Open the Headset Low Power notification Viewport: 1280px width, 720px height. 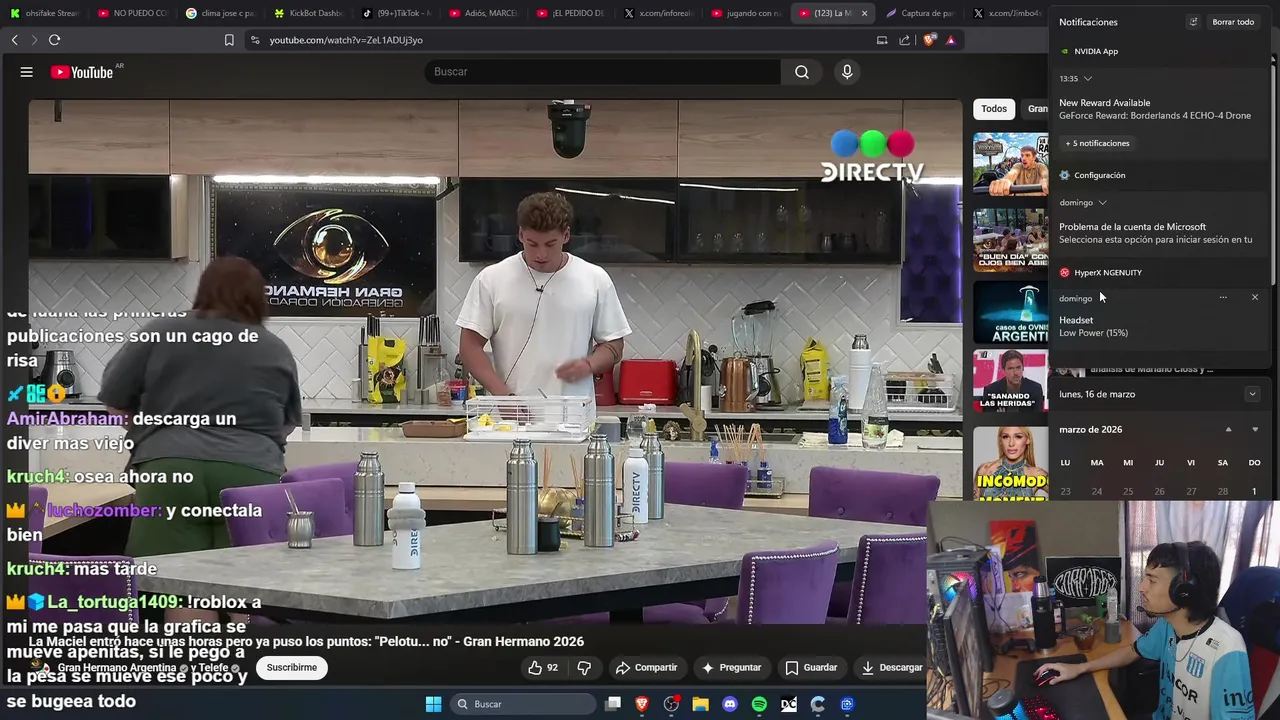(1158, 326)
